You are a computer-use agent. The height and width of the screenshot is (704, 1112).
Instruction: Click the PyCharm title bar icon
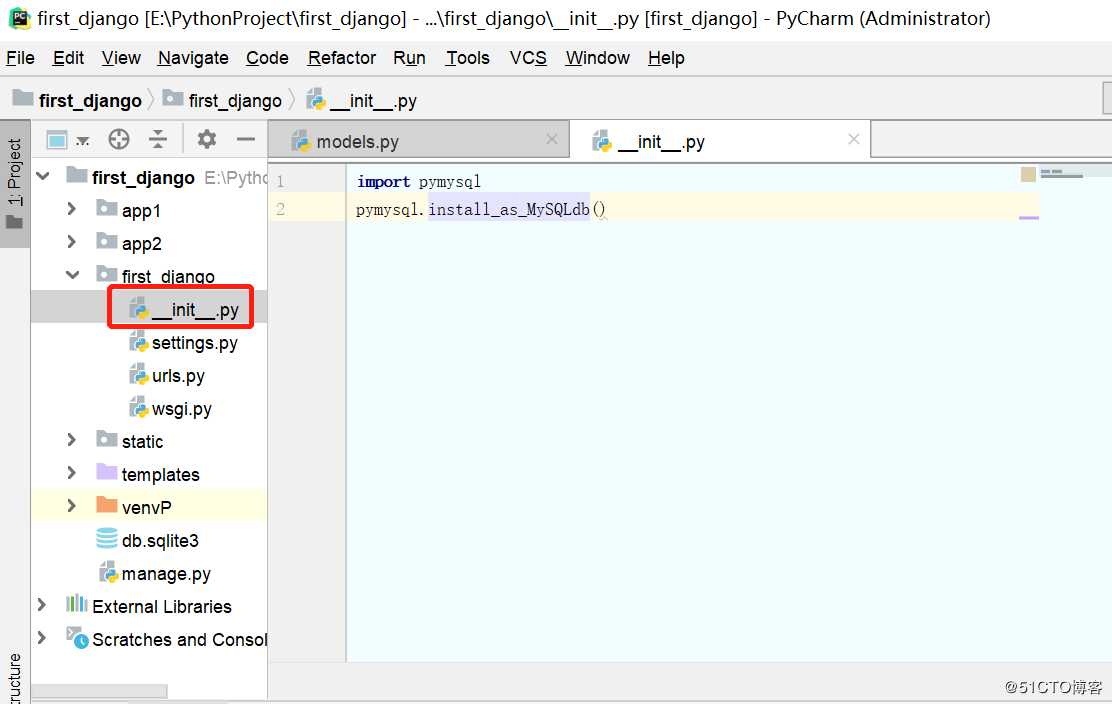19,18
